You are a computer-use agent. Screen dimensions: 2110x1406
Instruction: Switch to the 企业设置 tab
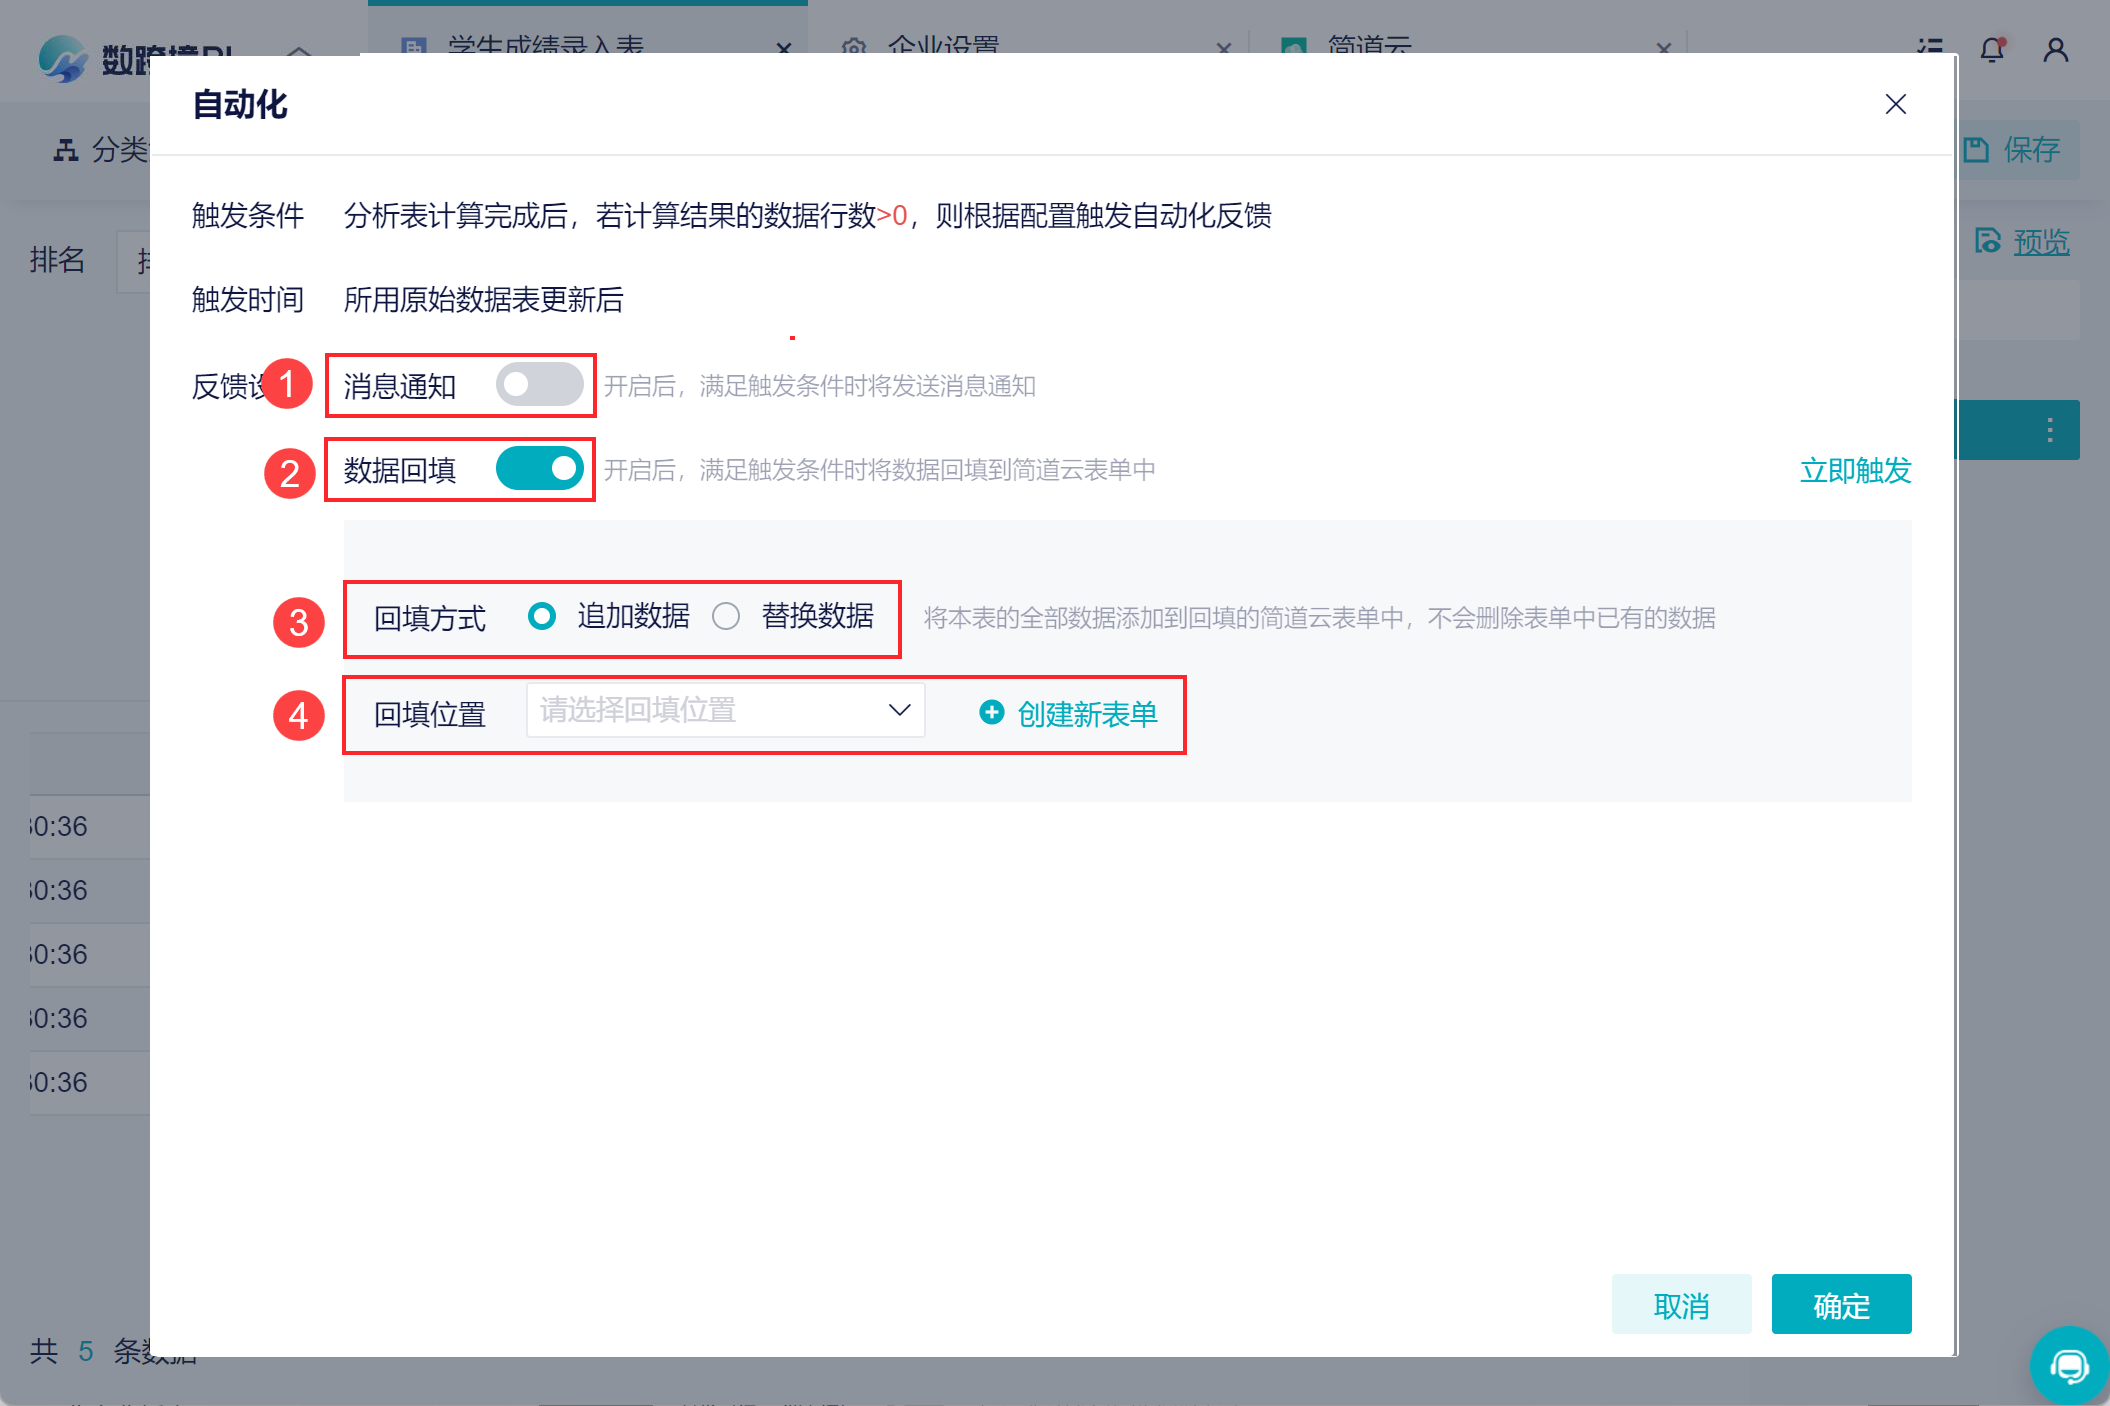[x=942, y=46]
